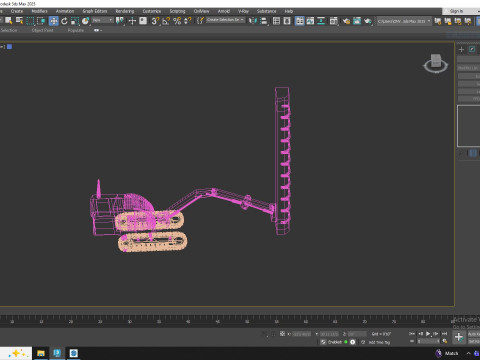Click the Sign In button
The image size is (480, 360).
pos(456,11)
